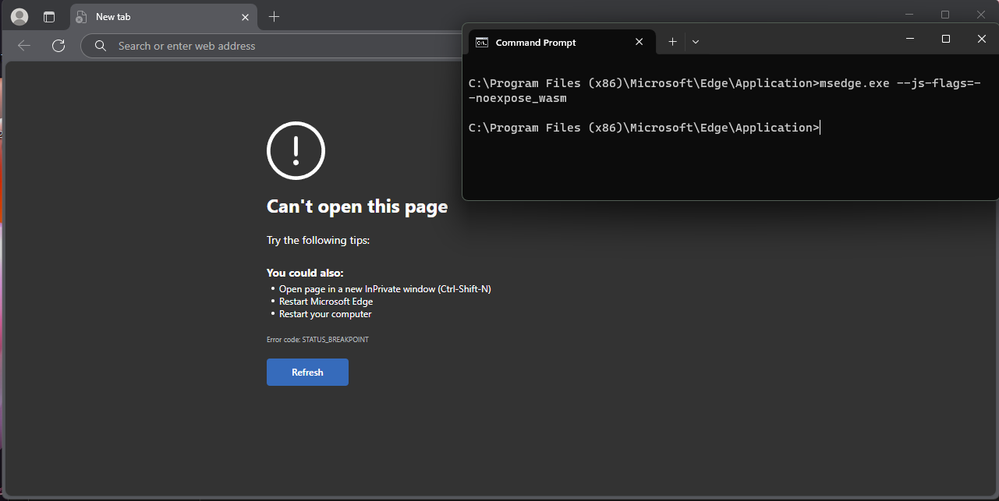999x501 pixels.
Task: Minimize the Edge browser window
Action: point(909,14)
